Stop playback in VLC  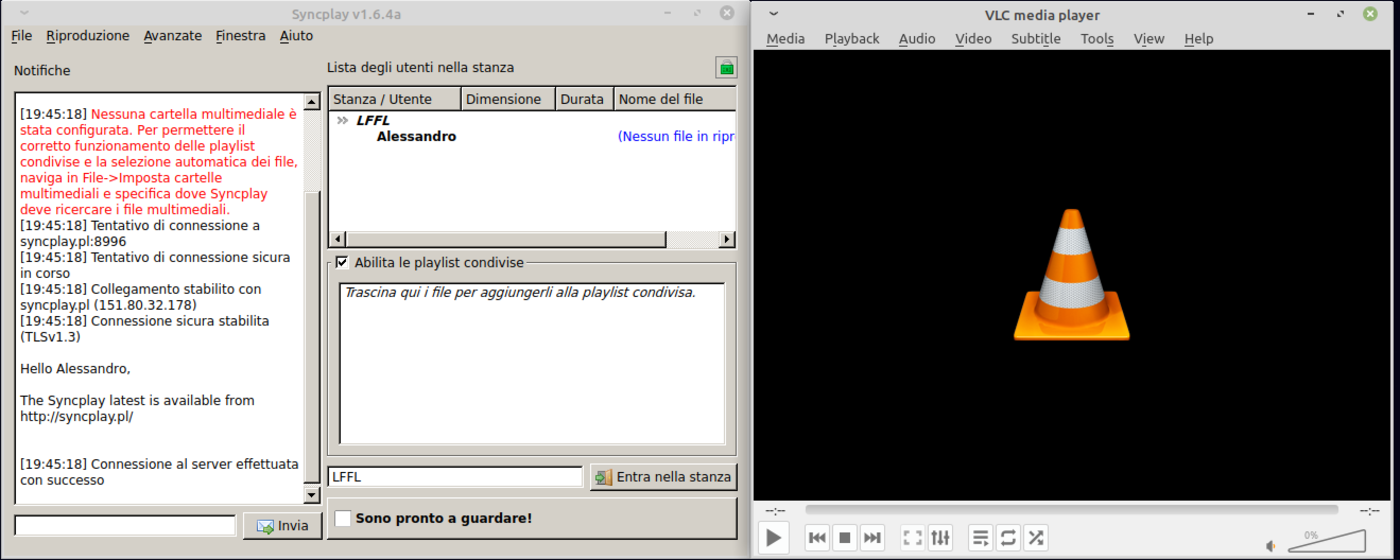(x=845, y=538)
